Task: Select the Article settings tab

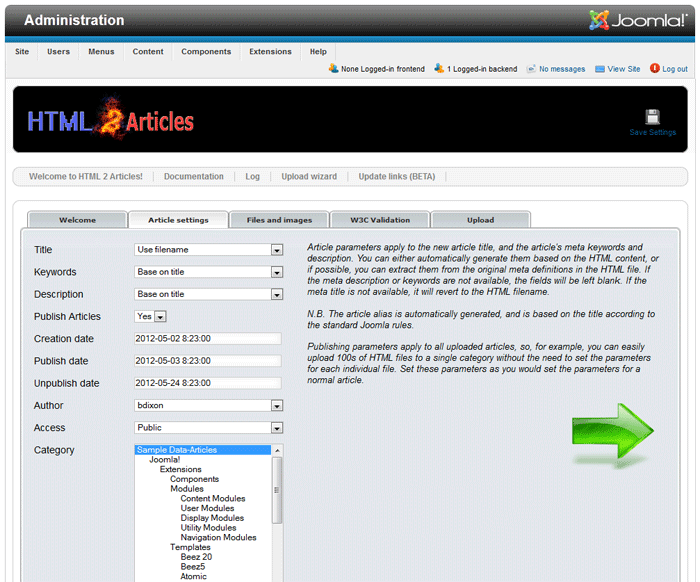Action: 178,220
